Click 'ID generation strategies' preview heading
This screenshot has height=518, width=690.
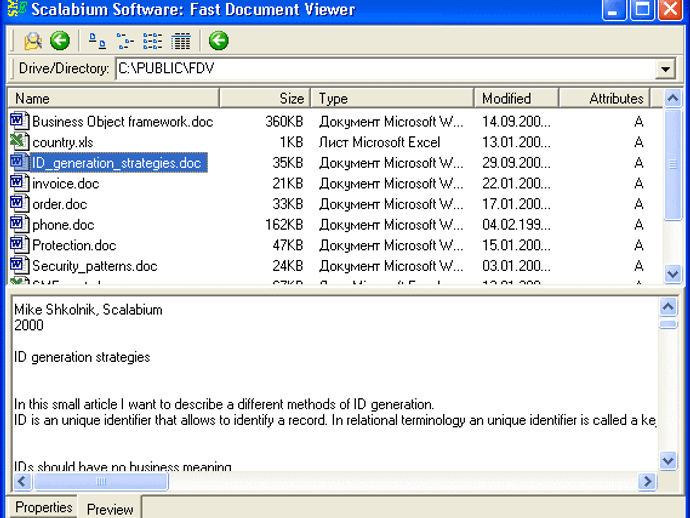click(x=82, y=357)
